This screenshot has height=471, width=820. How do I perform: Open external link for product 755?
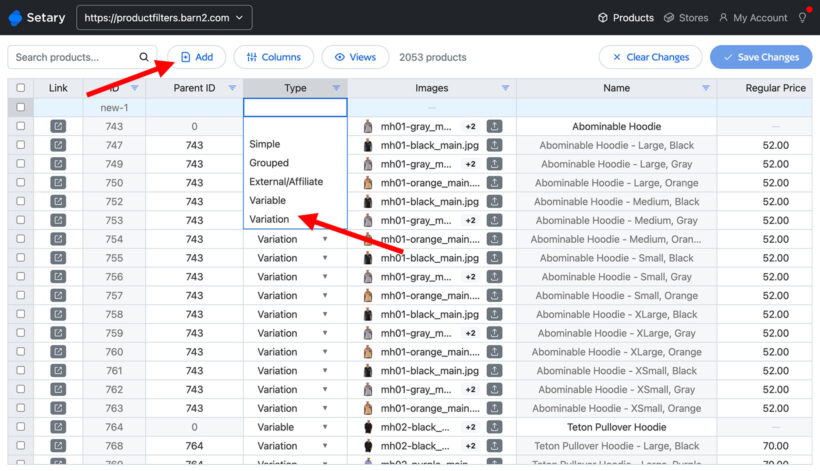(58, 258)
